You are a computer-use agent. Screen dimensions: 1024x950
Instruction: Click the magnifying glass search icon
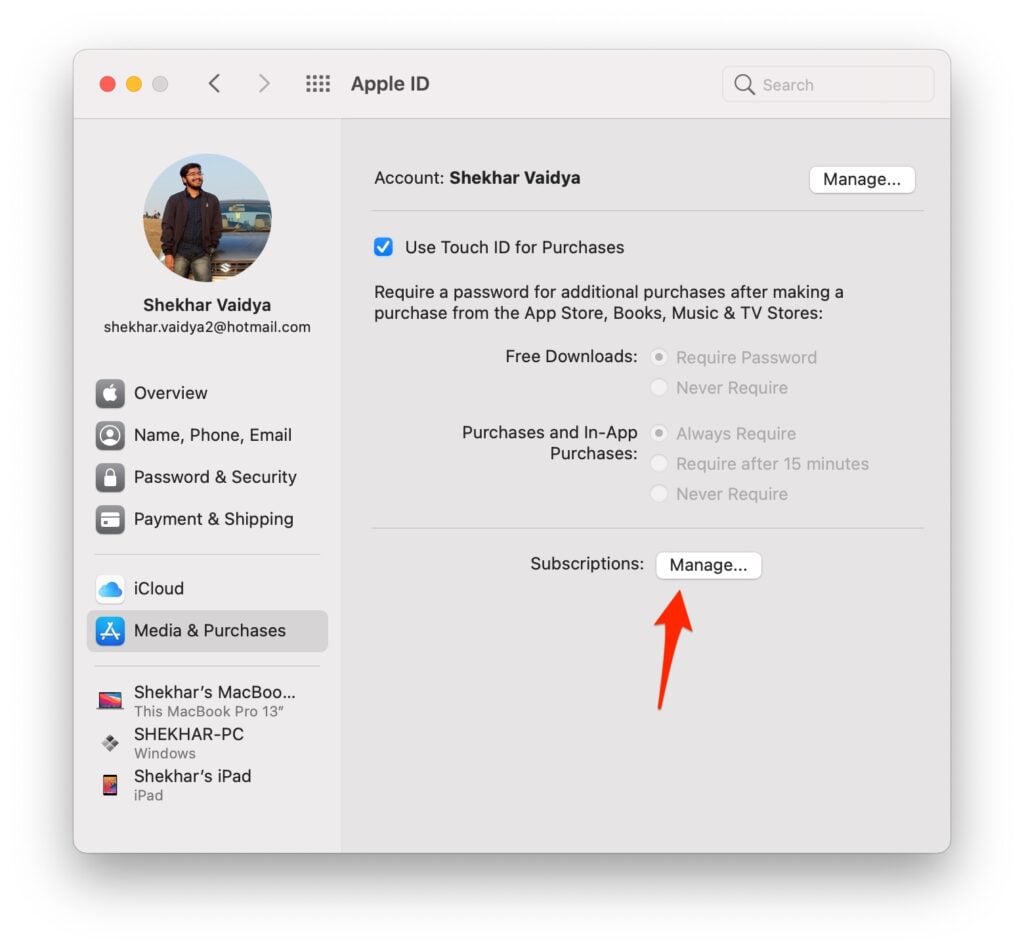(x=744, y=84)
